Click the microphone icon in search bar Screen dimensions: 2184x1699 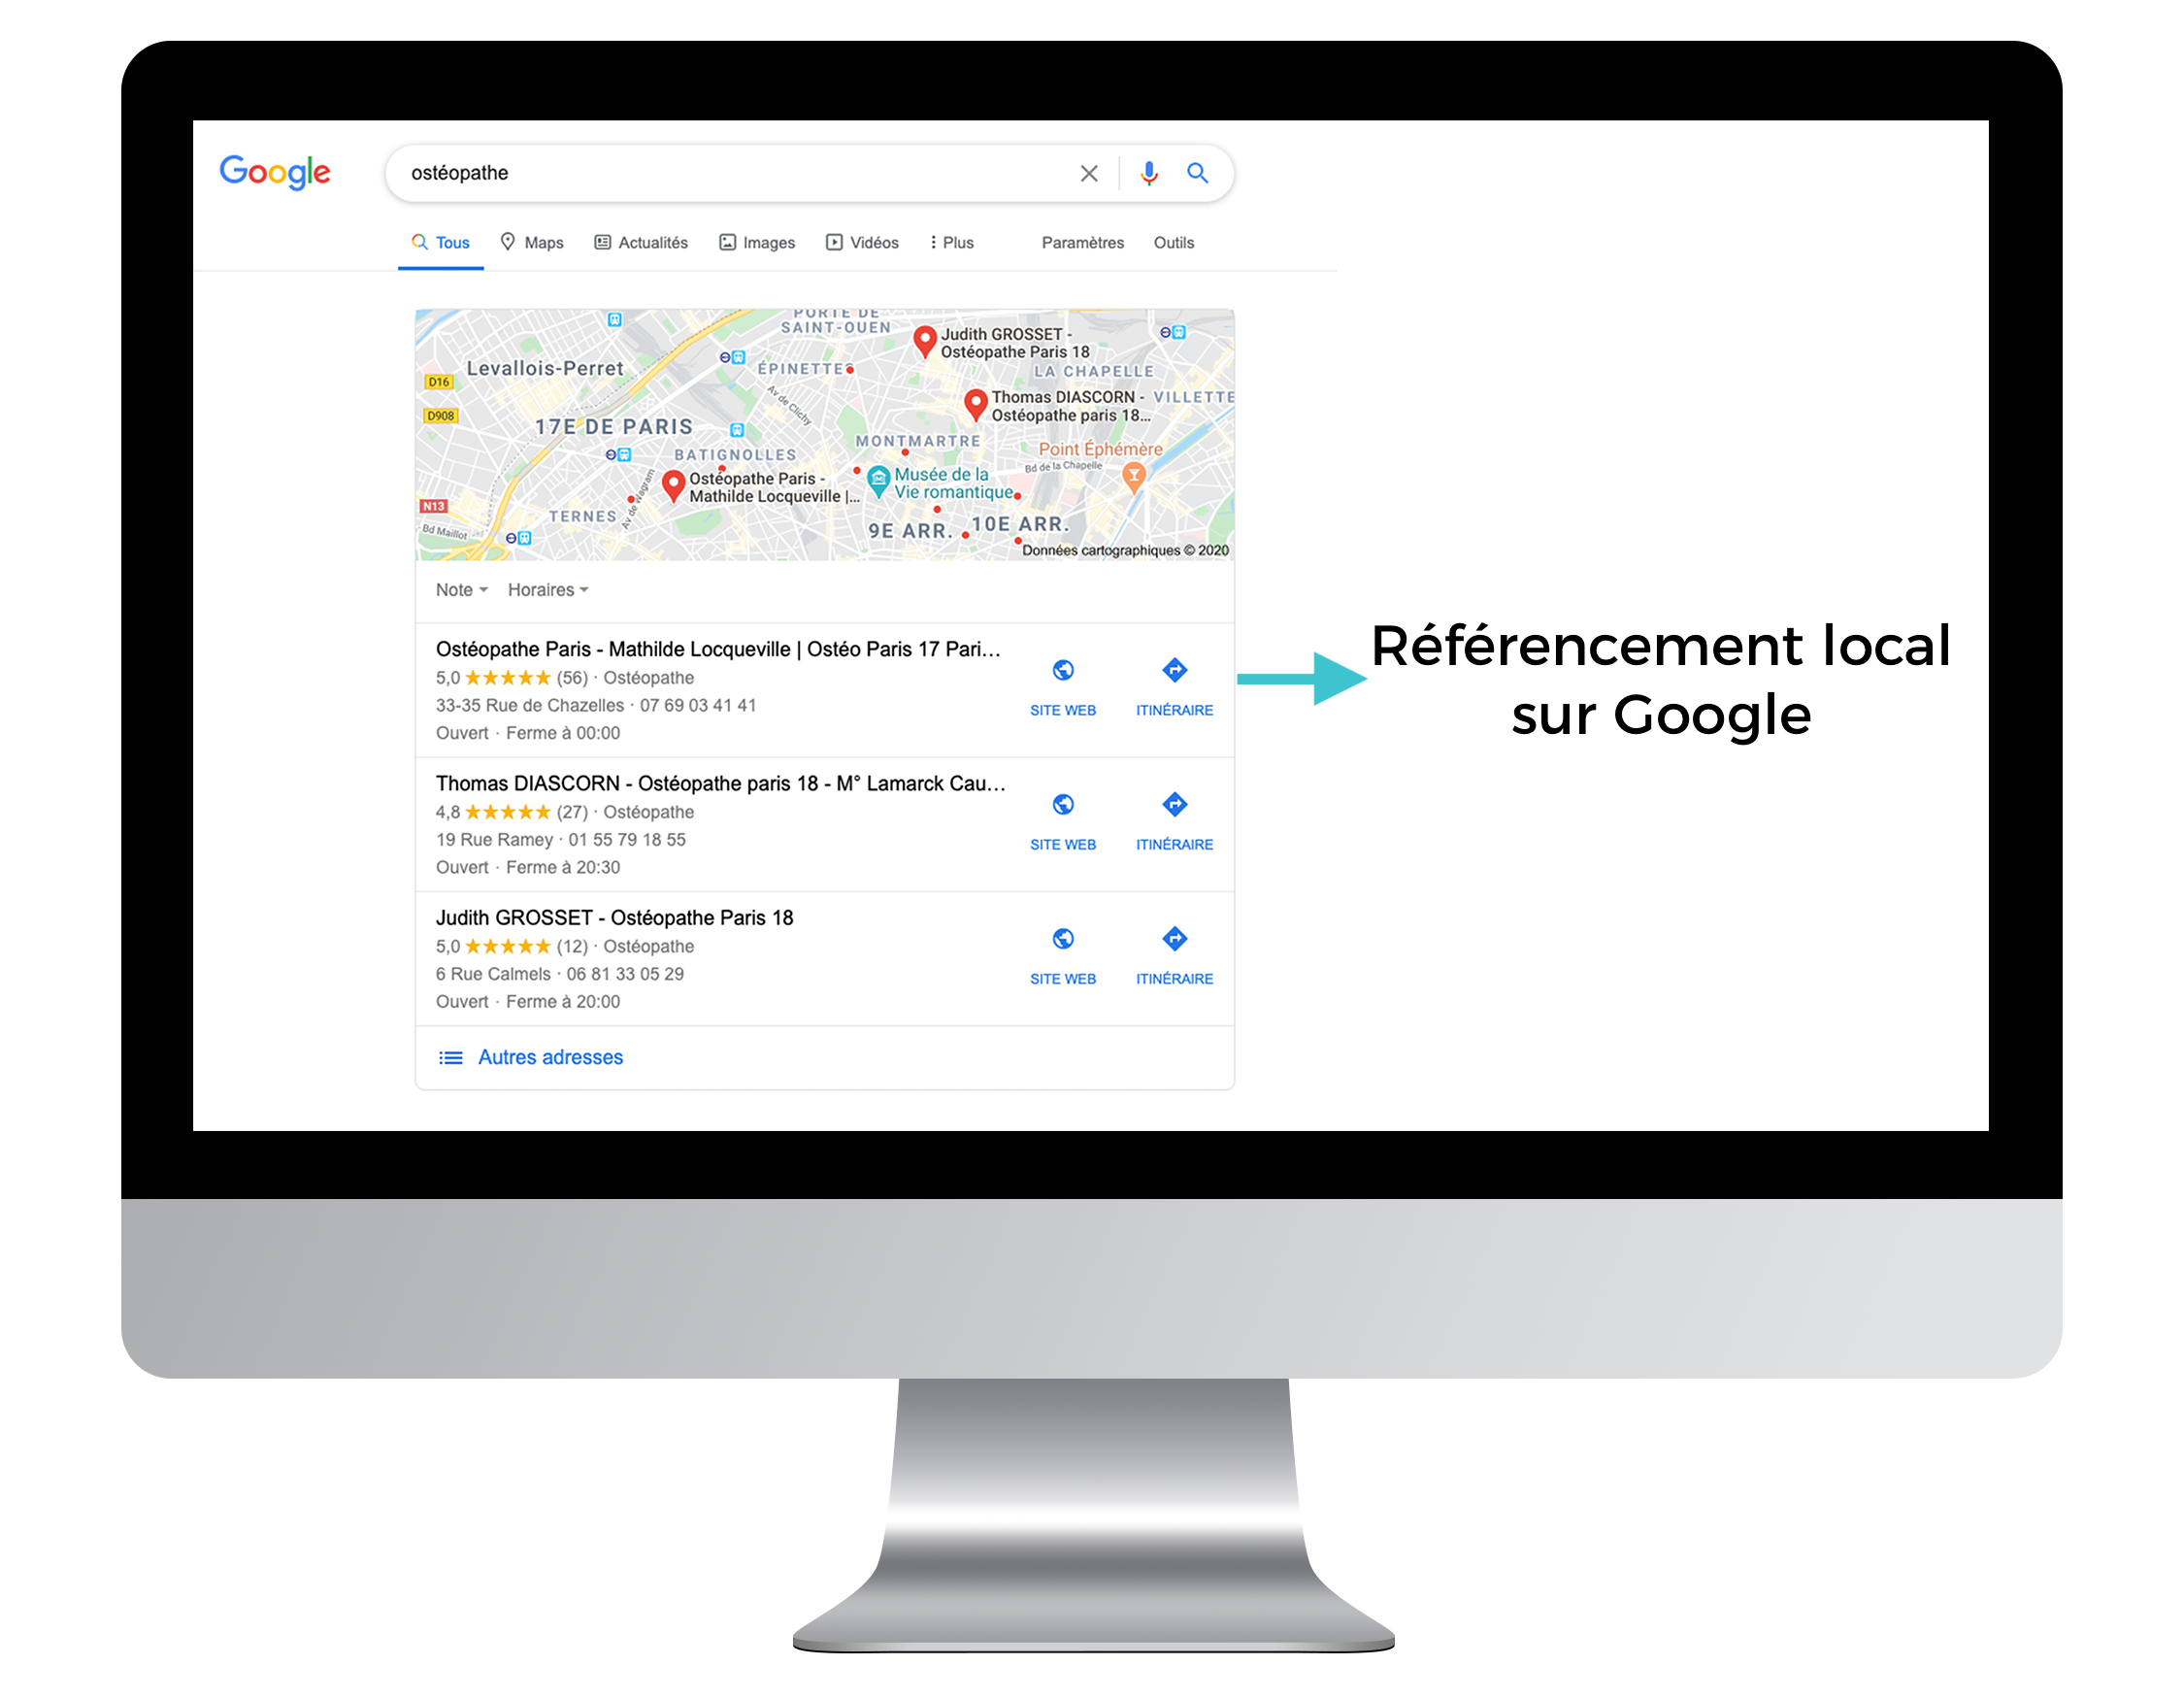tap(1143, 172)
